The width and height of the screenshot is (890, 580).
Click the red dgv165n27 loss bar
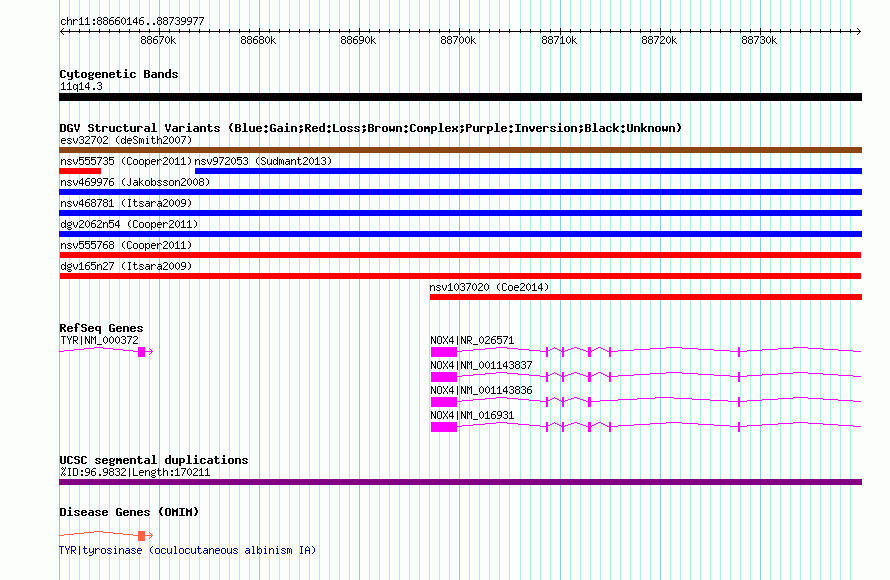click(460, 276)
